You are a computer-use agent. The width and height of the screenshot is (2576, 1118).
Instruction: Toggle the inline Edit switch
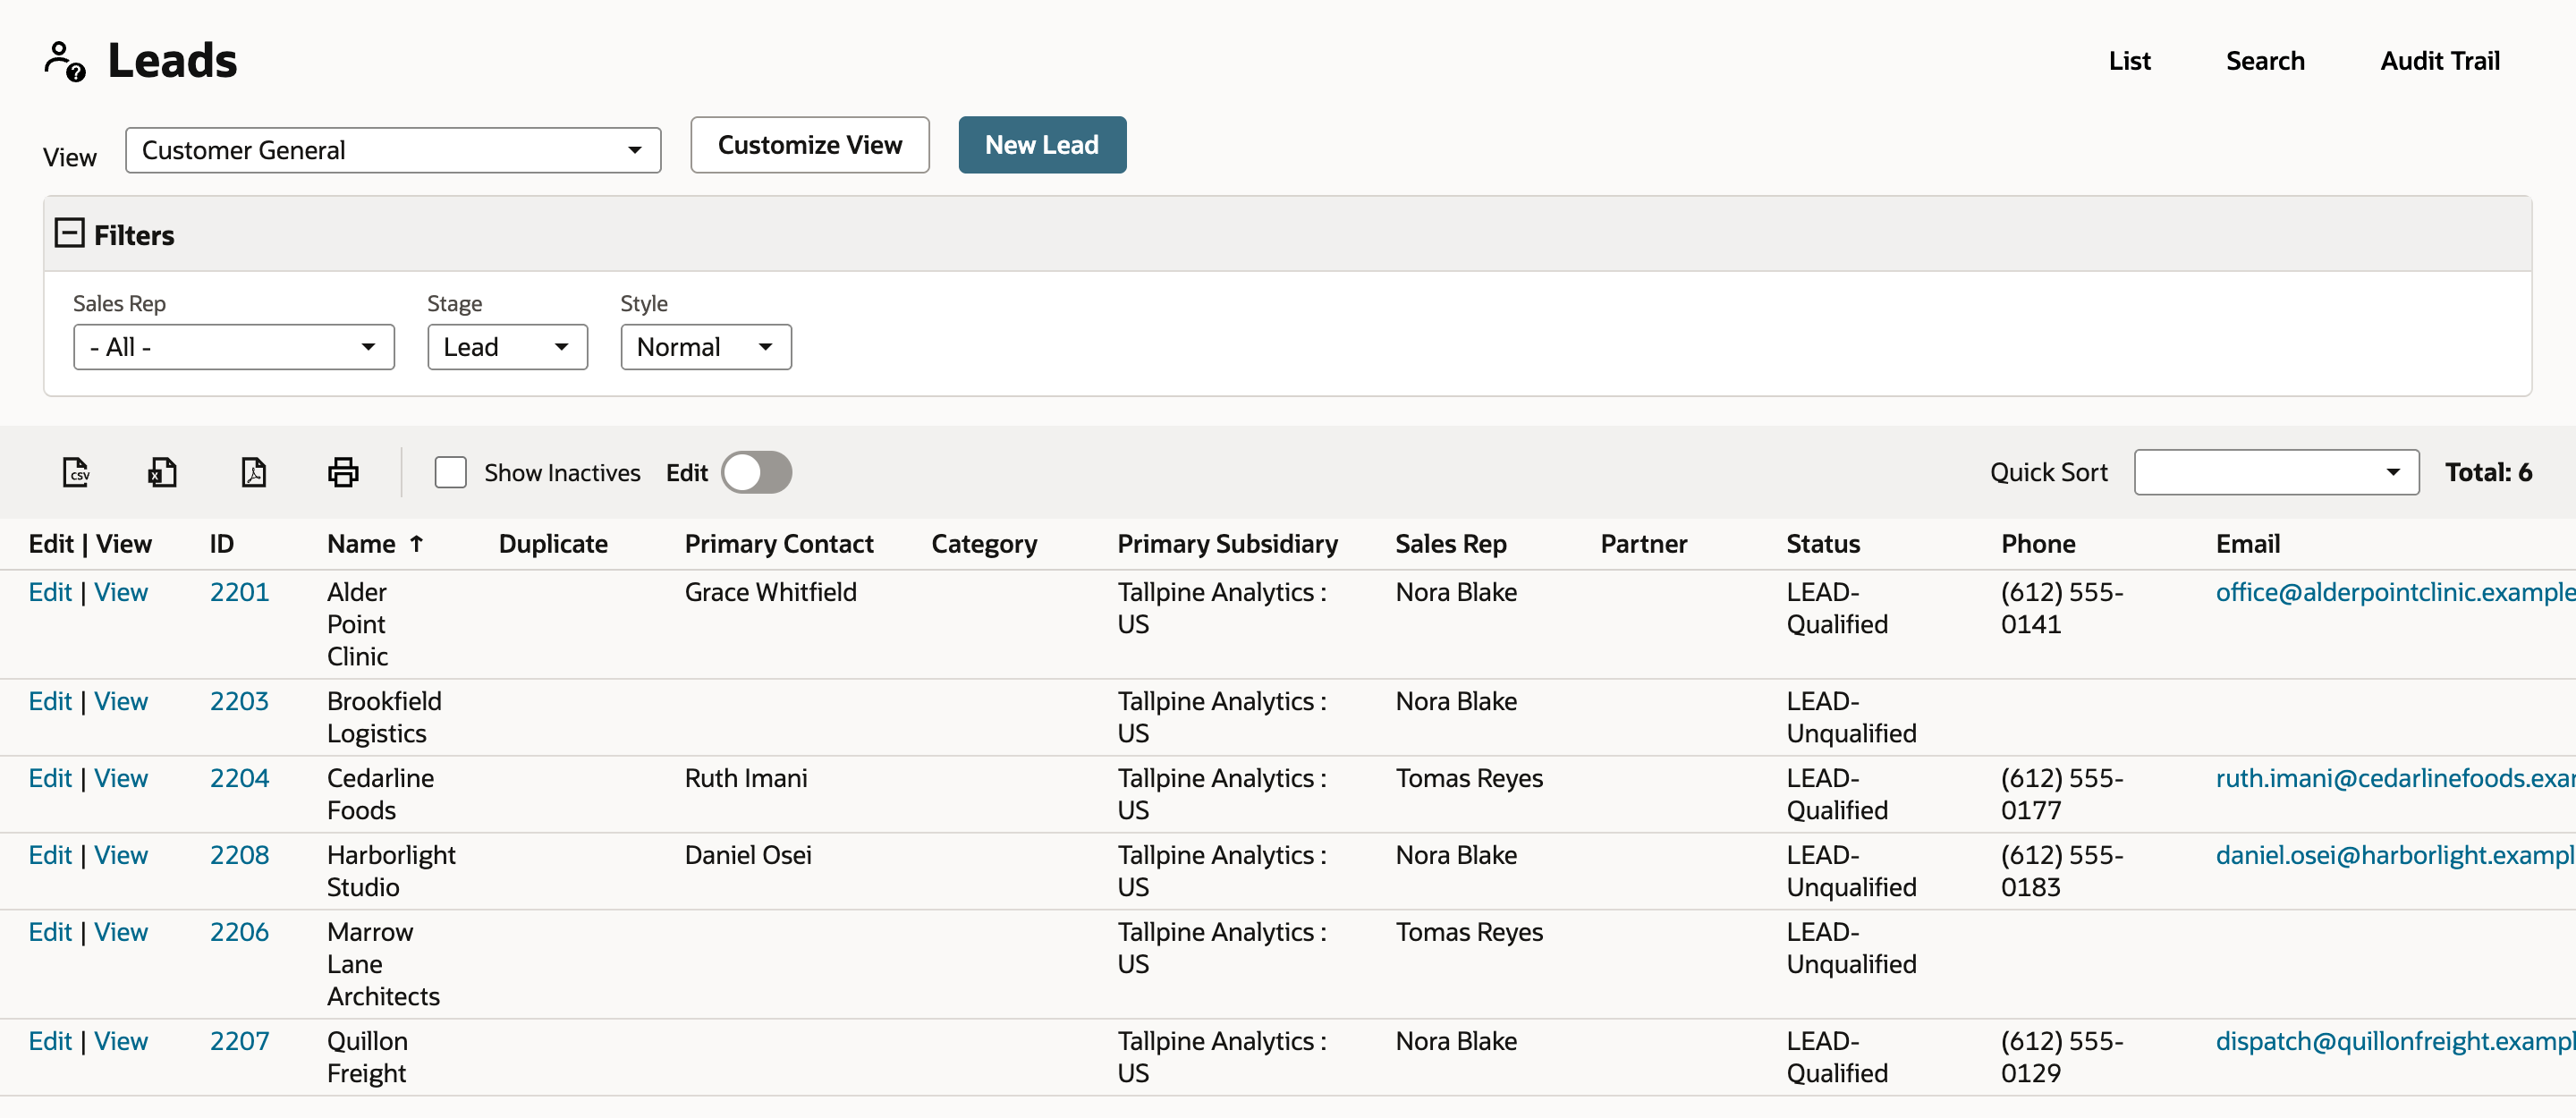click(x=757, y=472)
